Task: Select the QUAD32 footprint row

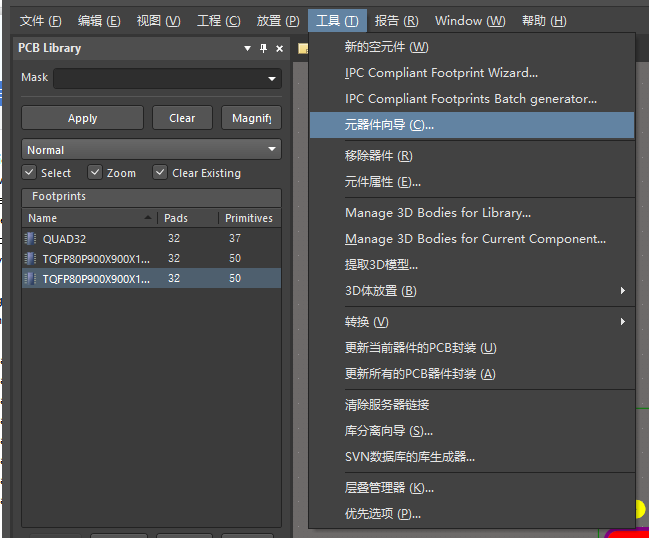Action: pyautogui.click(x=151, y=238)
